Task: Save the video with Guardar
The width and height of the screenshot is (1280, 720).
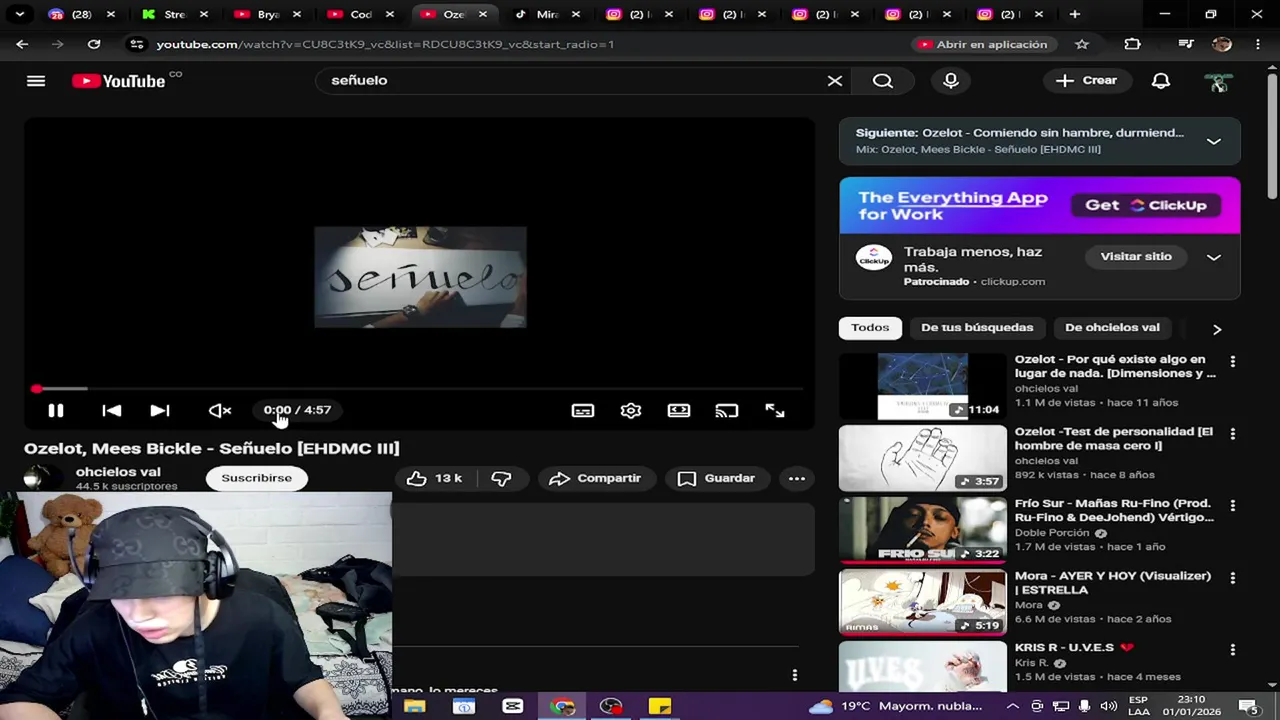Action: [x=716, y=479]
